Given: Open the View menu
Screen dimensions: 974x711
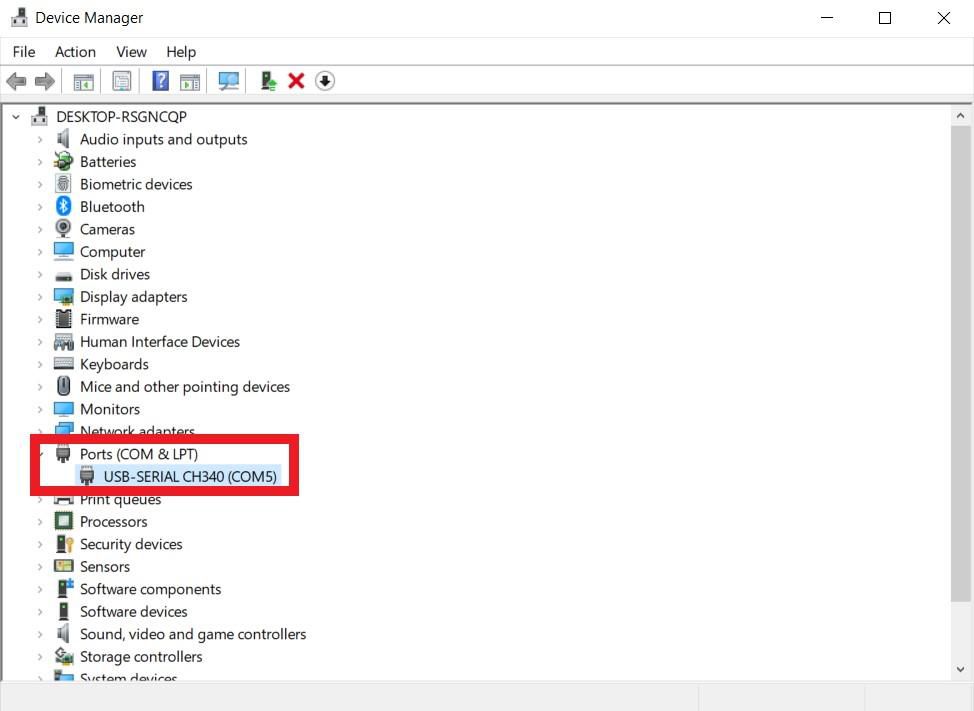Looking at the screenshot, I should [131, 52].
